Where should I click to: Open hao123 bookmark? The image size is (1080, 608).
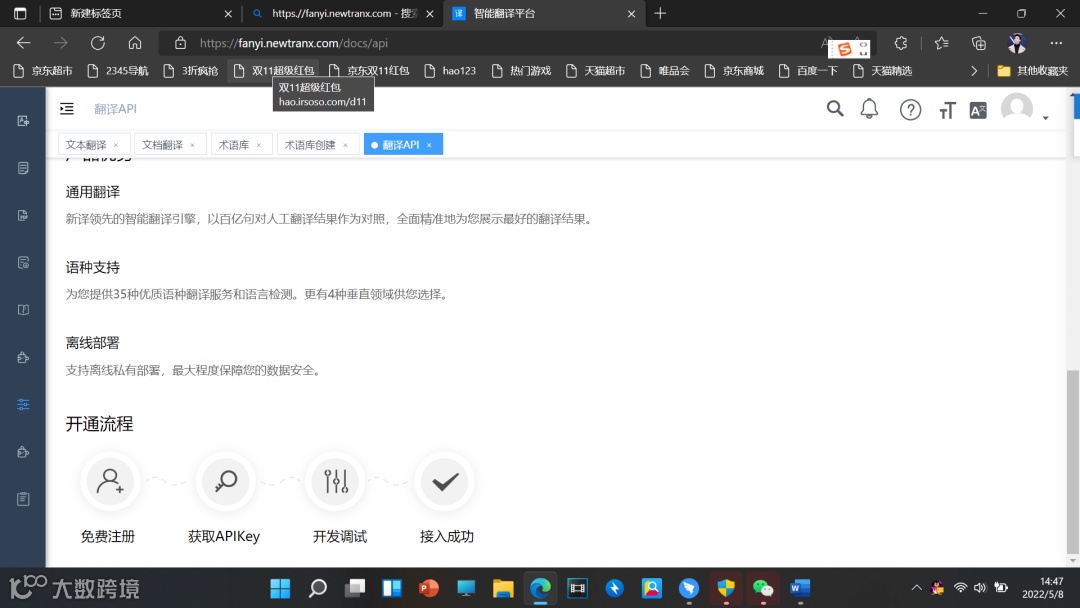(x=450, y=70)
